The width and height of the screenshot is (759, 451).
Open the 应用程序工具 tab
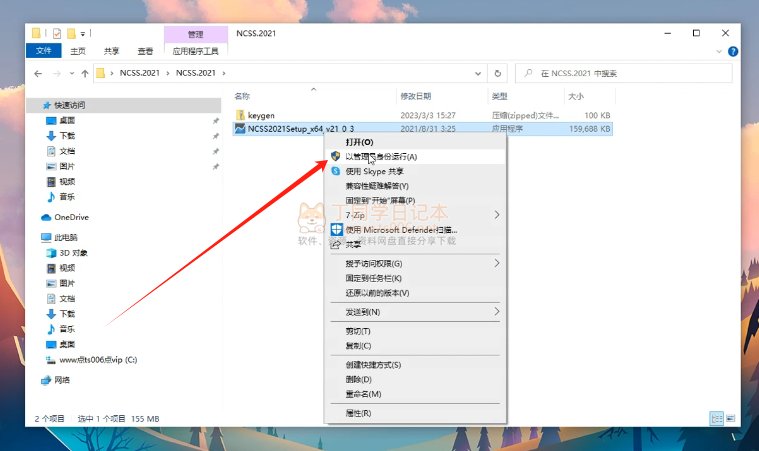coord(196,51)
